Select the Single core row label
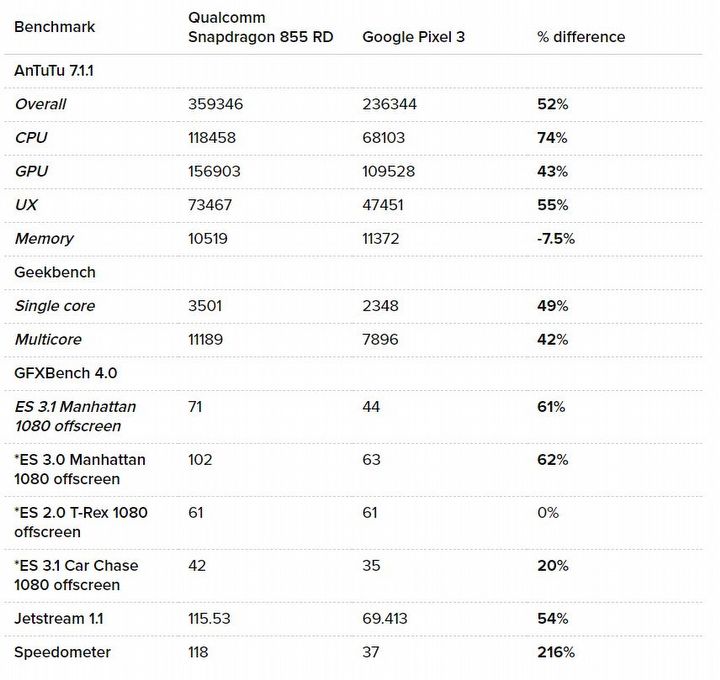 (55, 306)
